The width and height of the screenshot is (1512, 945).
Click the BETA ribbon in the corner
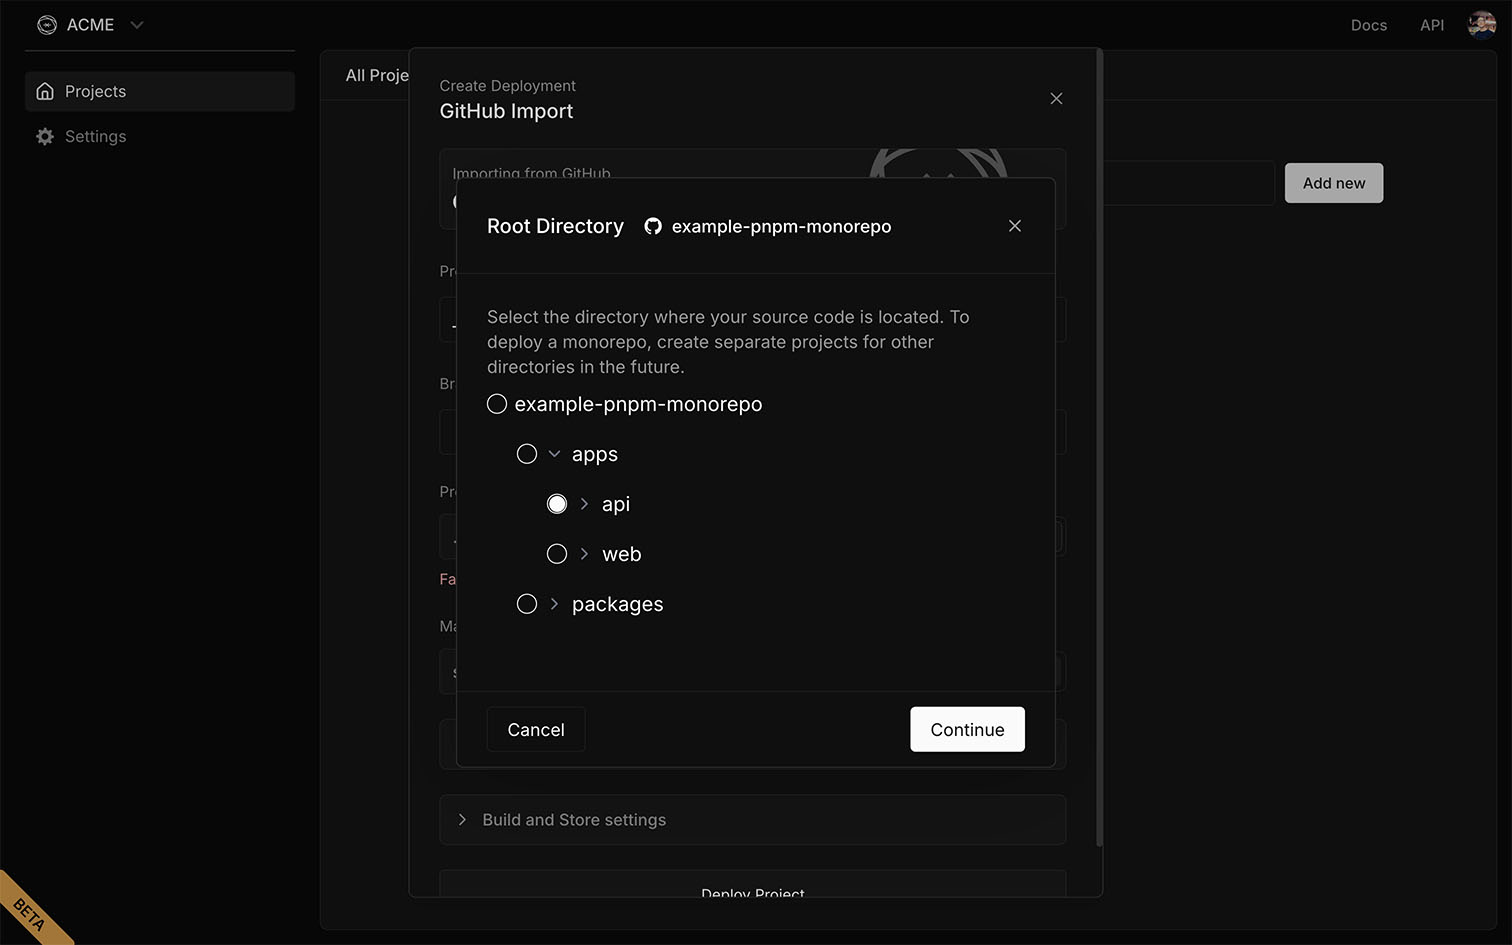[x=30, y=915]
